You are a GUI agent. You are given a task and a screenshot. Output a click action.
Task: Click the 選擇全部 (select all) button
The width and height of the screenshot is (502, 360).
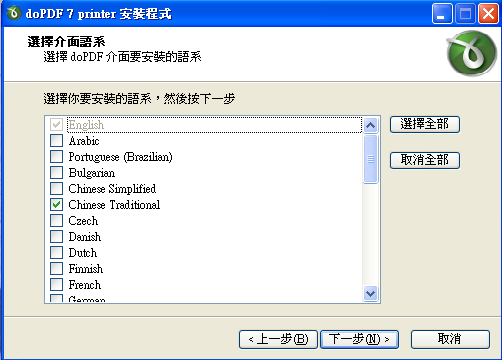[425, 124]
